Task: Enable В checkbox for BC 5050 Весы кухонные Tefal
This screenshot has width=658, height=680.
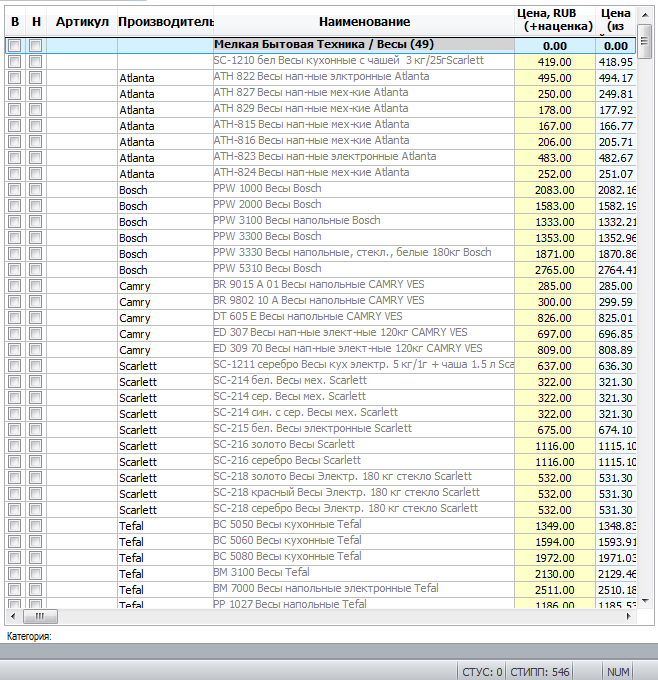Action: 14,526
